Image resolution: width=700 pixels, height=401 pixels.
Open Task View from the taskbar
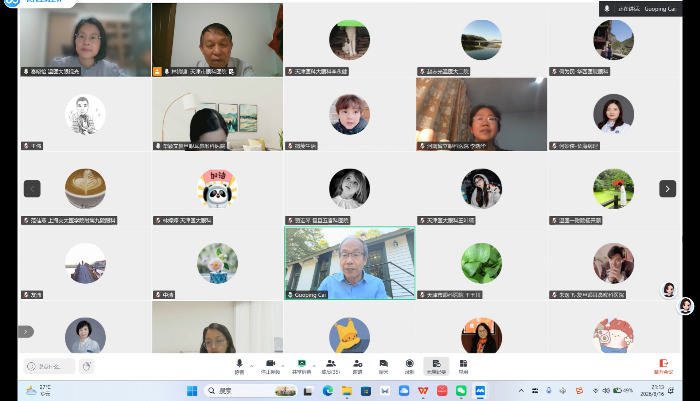click(x=308, y=391)
